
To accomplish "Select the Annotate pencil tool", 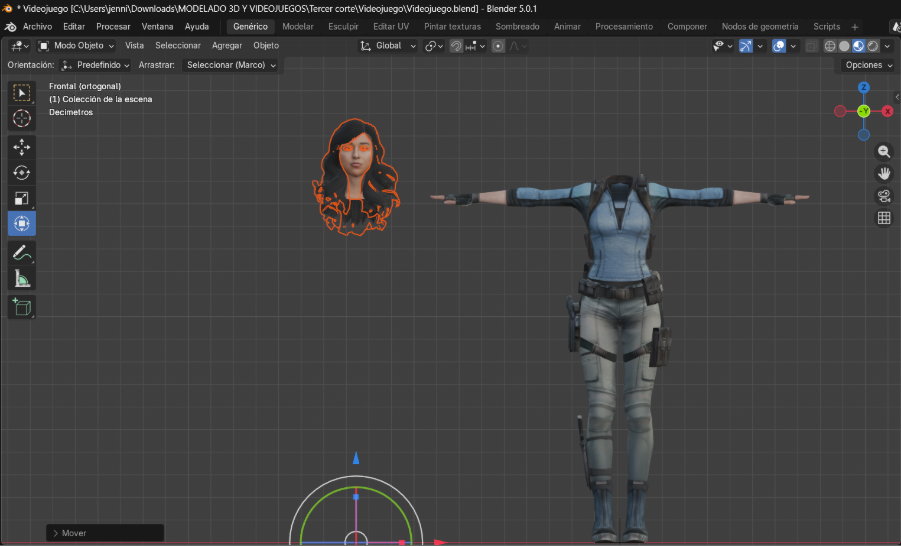I will tap(22, 252).
